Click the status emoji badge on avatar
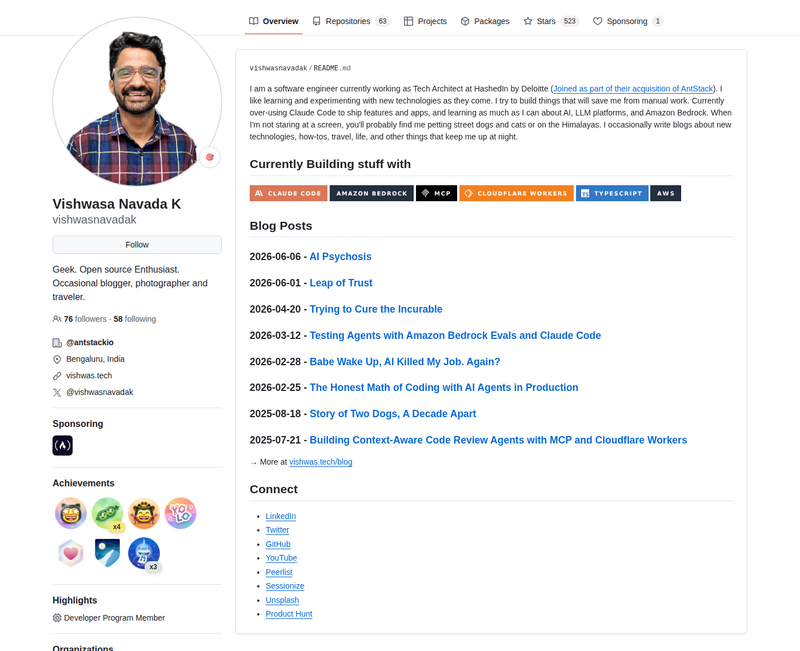This screenshot has height=651, width=800. point(210,157)
